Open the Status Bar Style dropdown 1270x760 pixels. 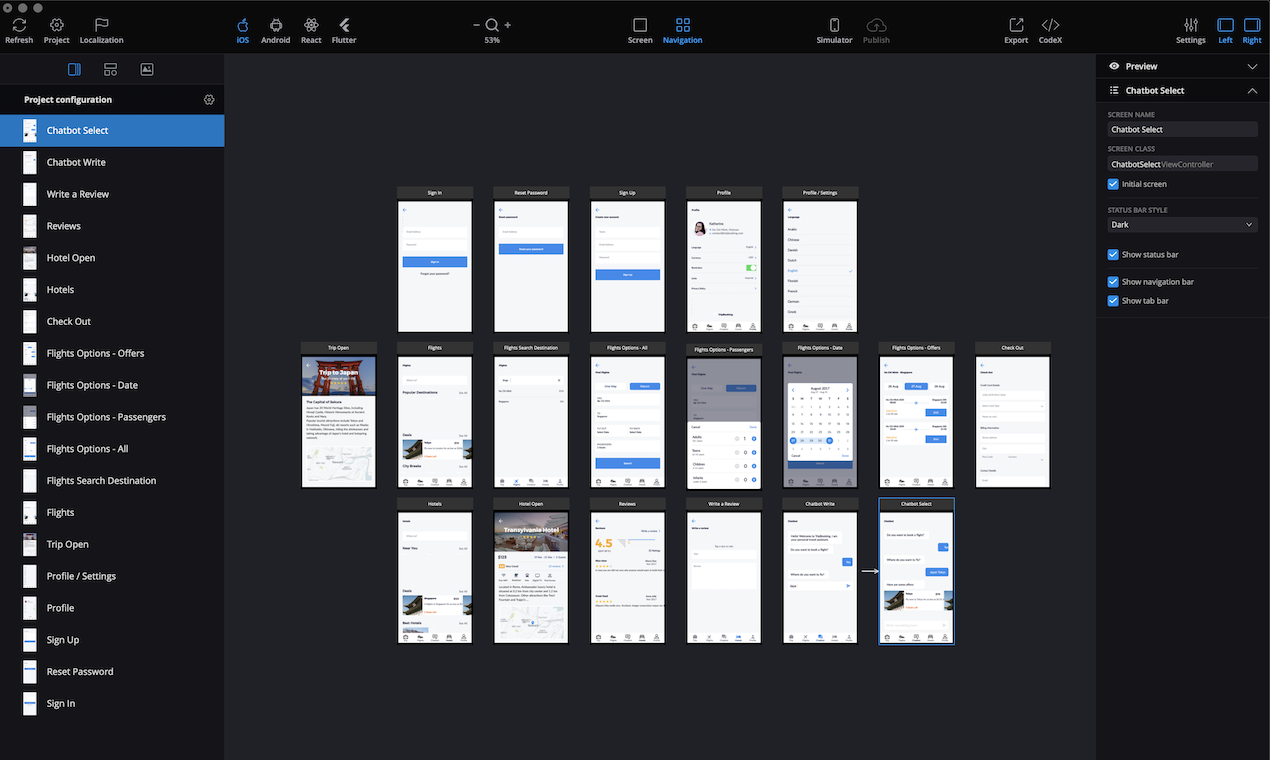click(1181, 224)
